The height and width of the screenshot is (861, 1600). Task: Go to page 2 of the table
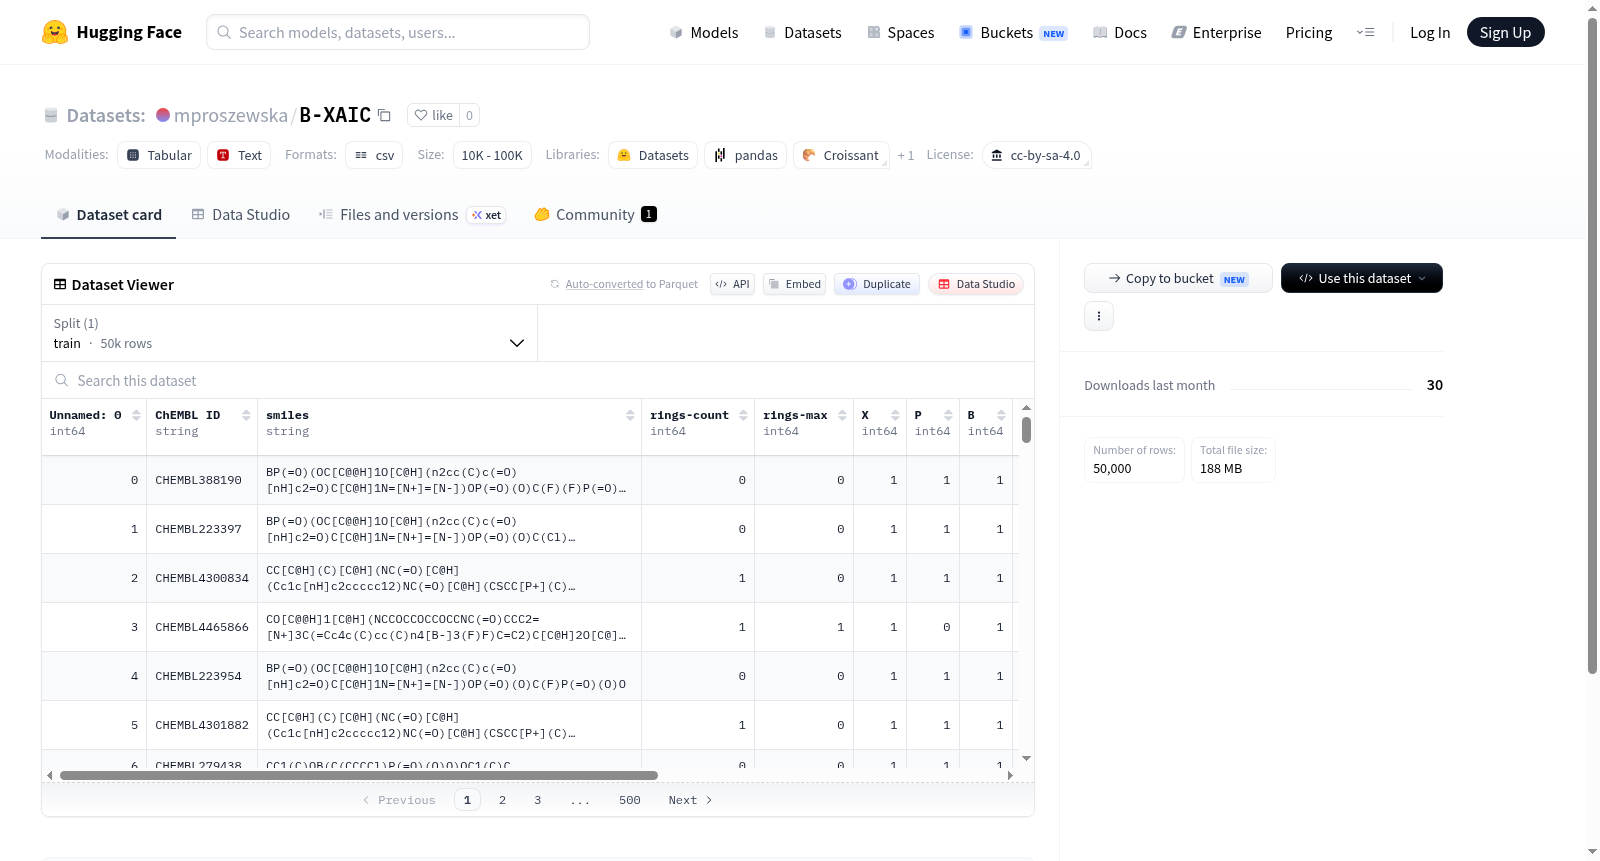(x=502, y=800)
